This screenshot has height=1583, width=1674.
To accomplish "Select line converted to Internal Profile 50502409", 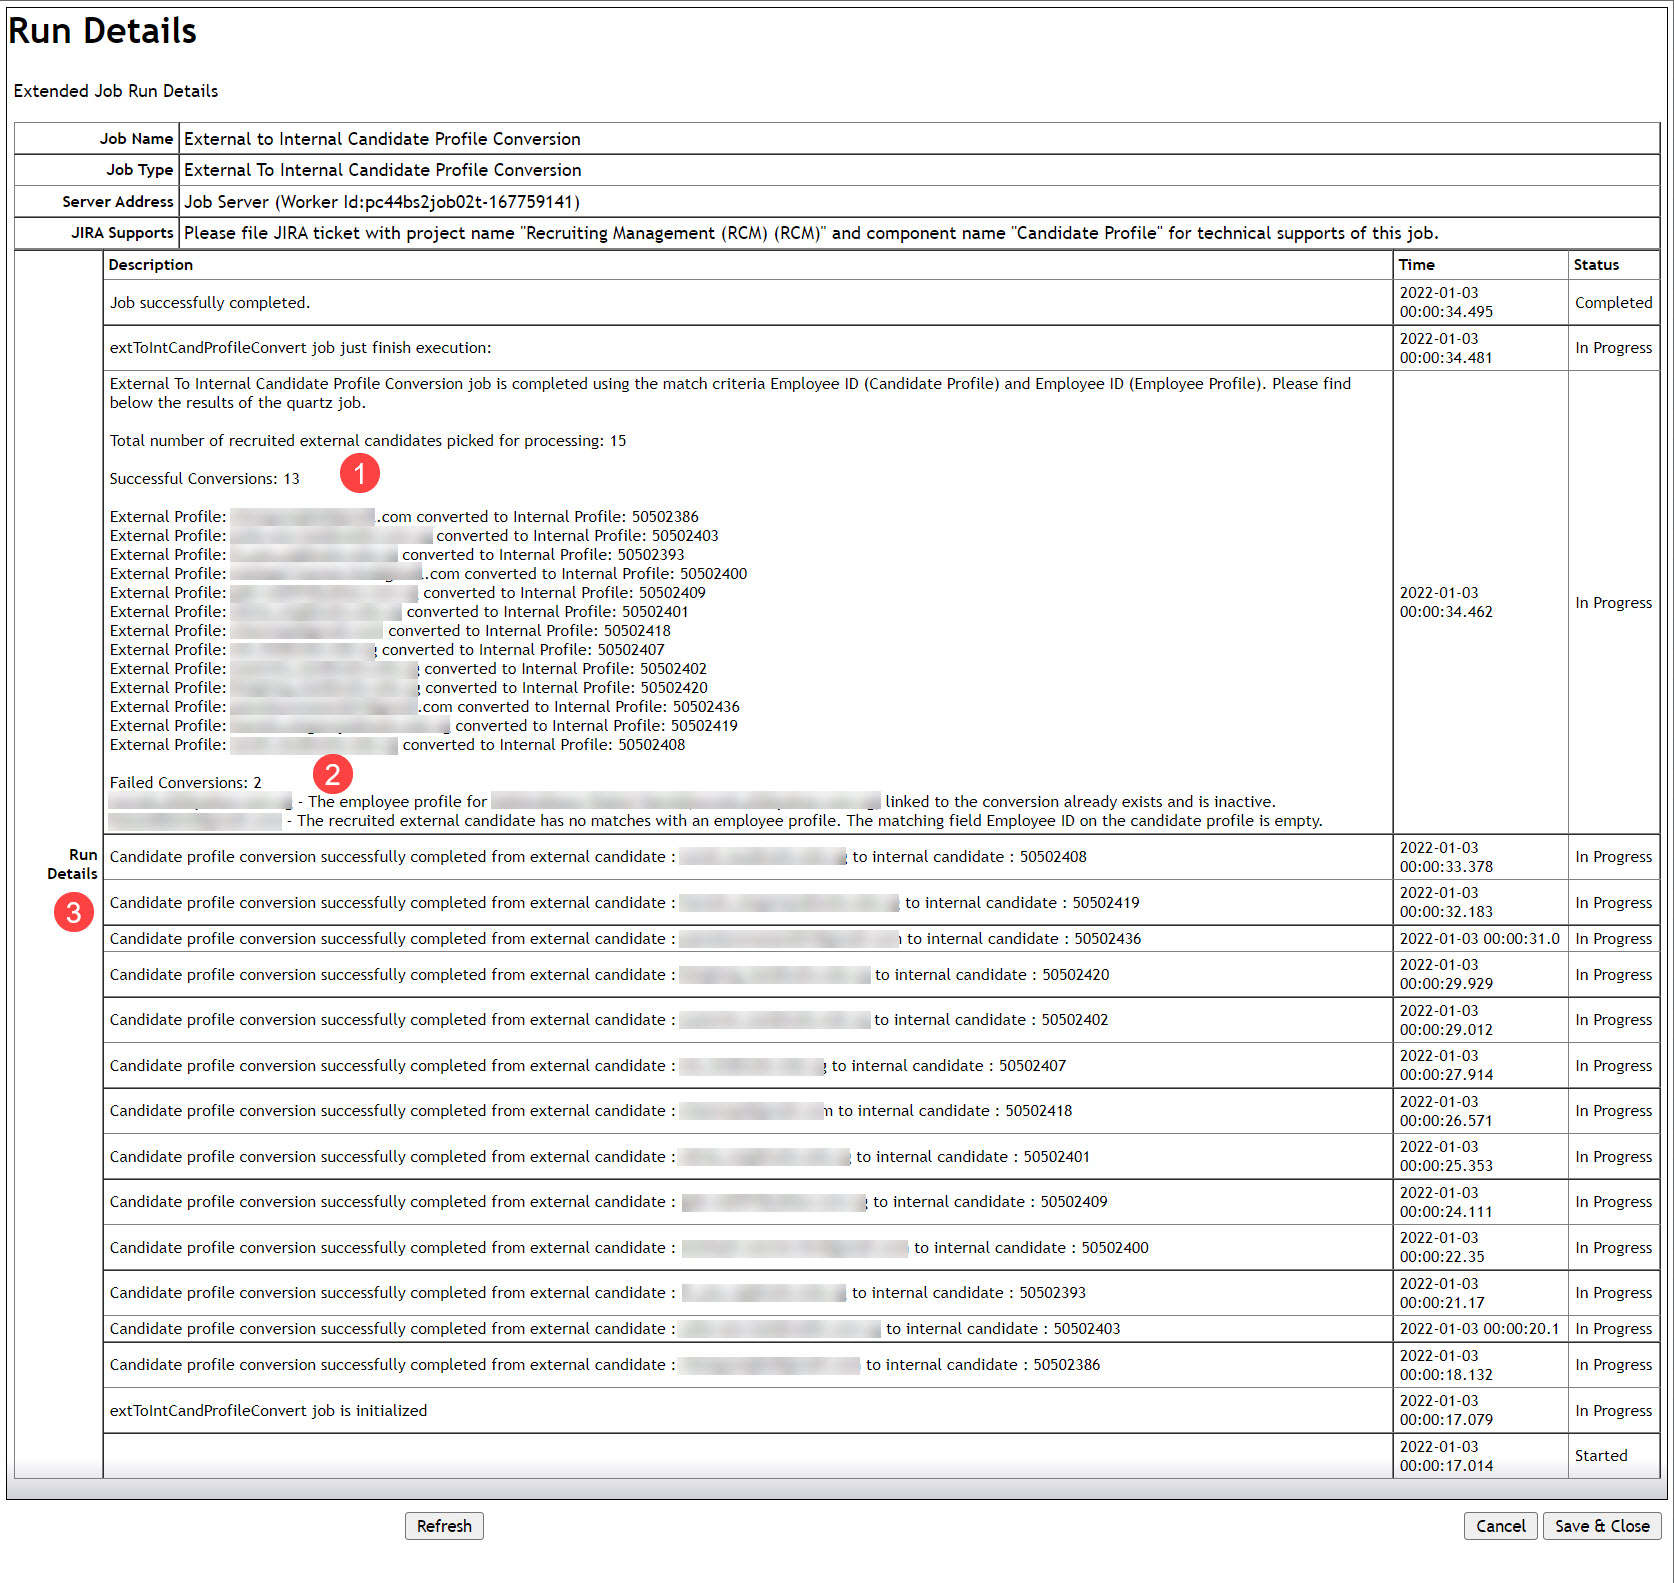I will [x=408, y=593].
